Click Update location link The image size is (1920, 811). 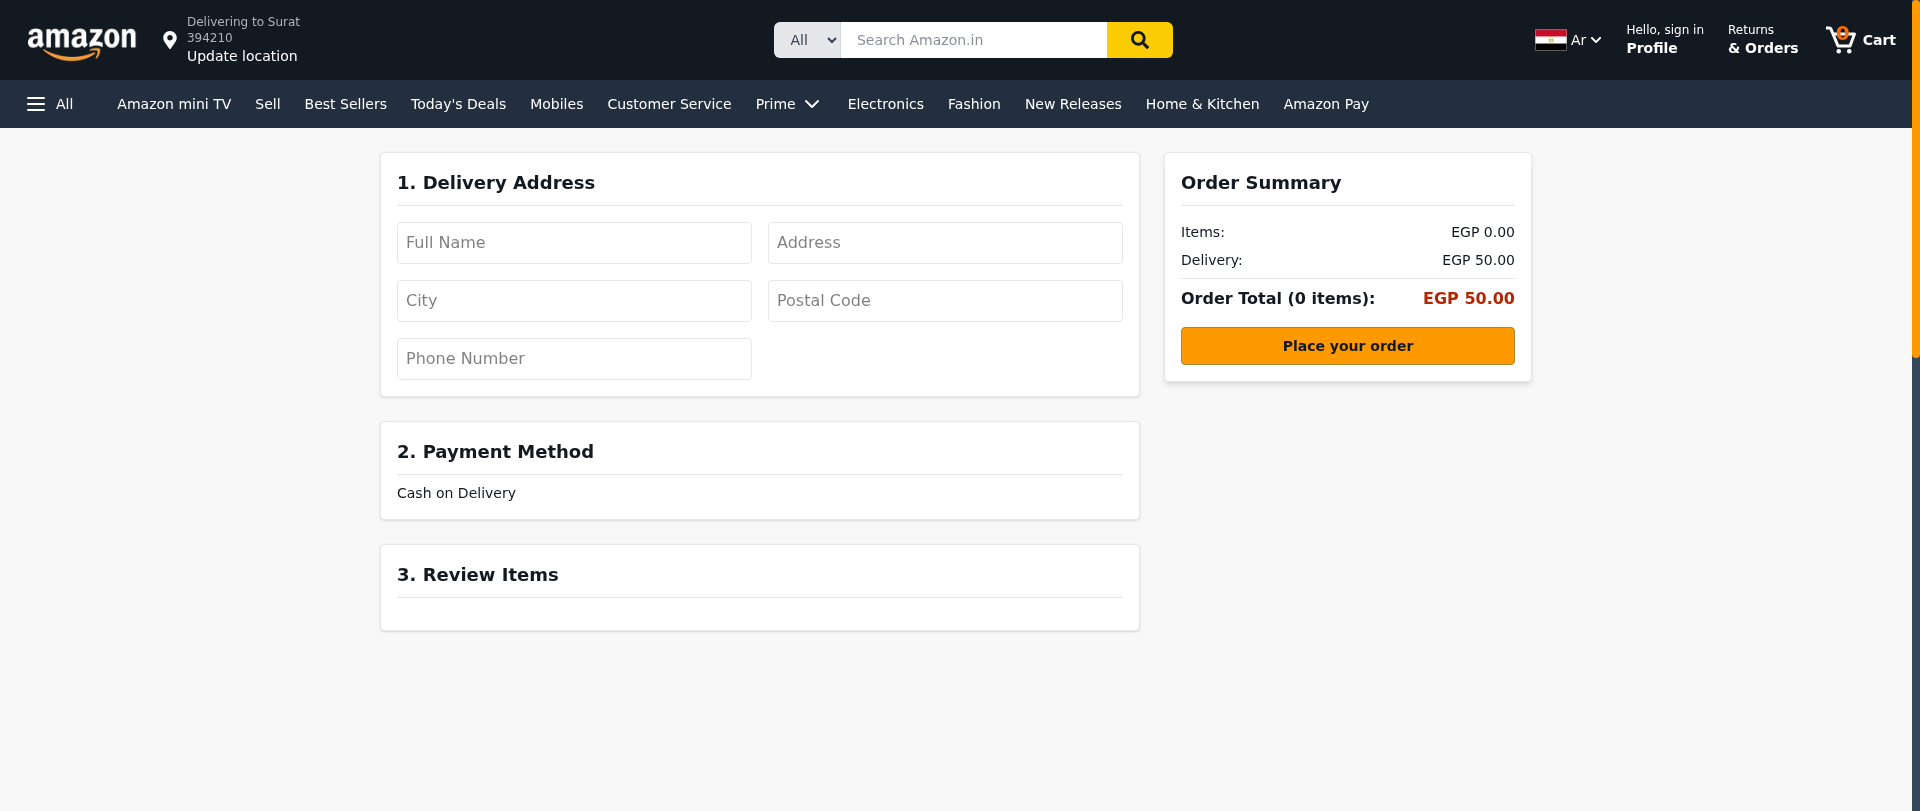click(x=242, y=56)
